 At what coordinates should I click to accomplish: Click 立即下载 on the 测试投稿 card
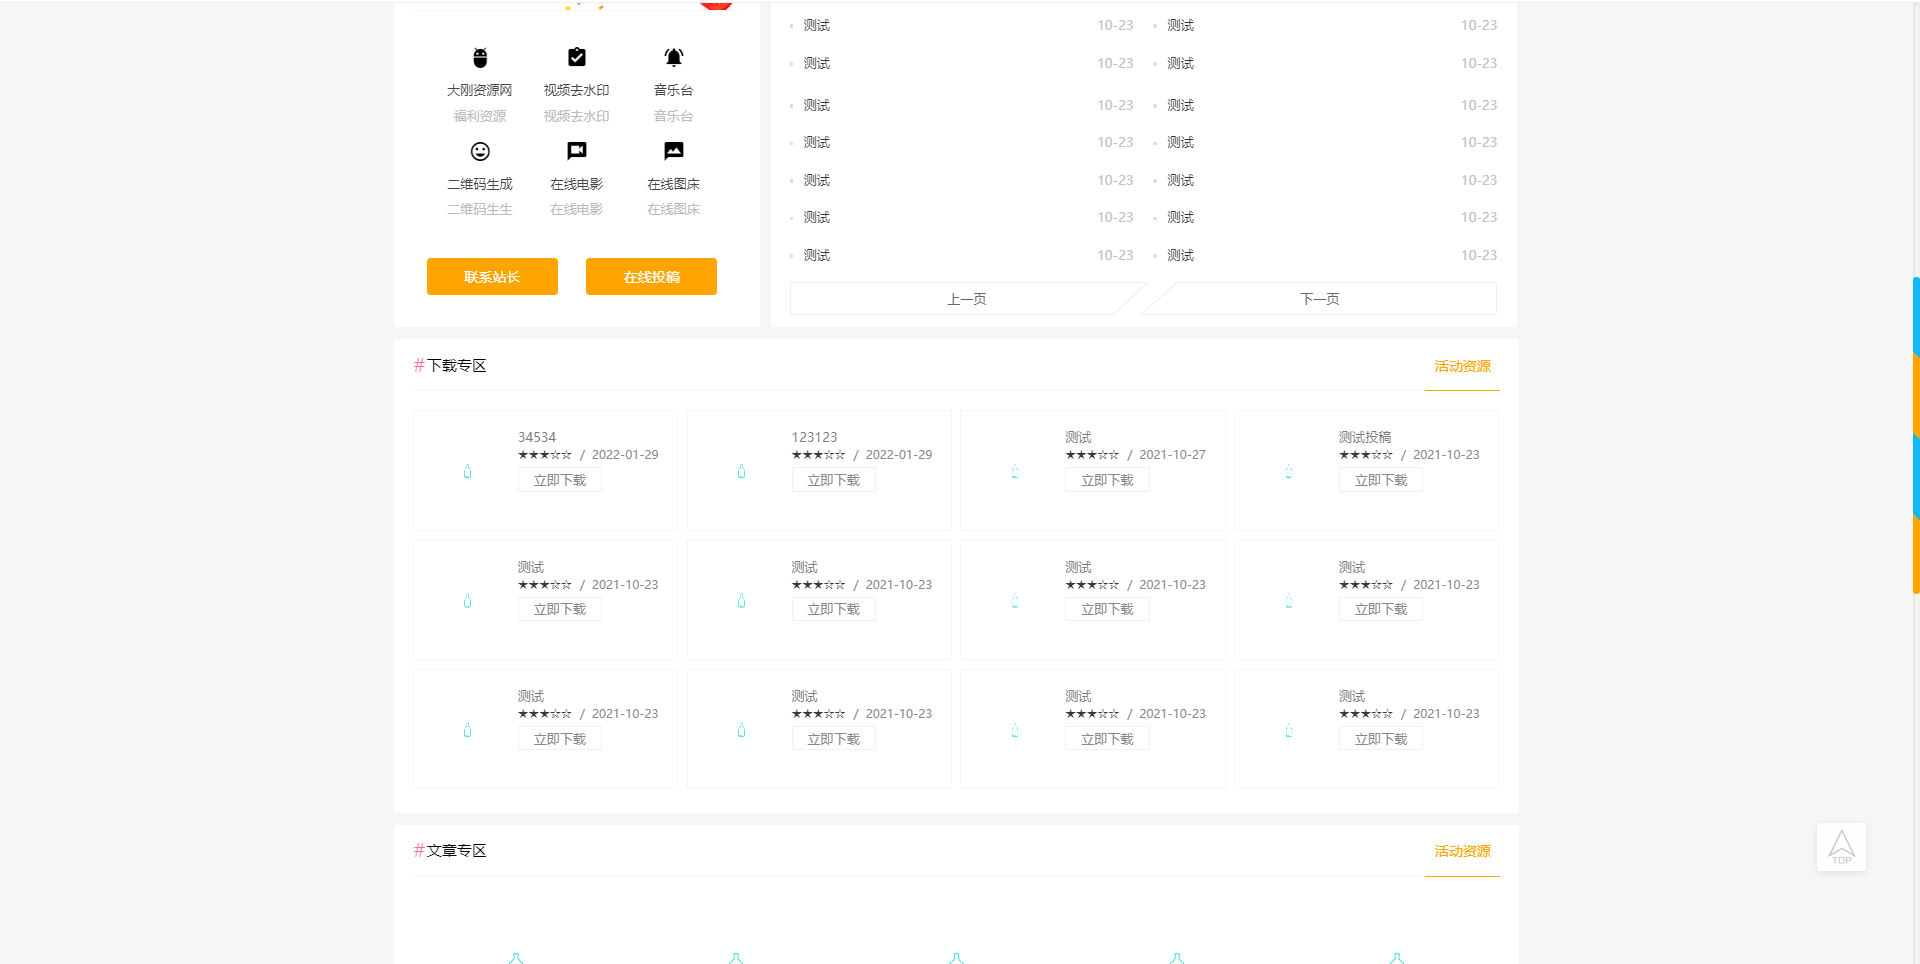coord(1381,480)
